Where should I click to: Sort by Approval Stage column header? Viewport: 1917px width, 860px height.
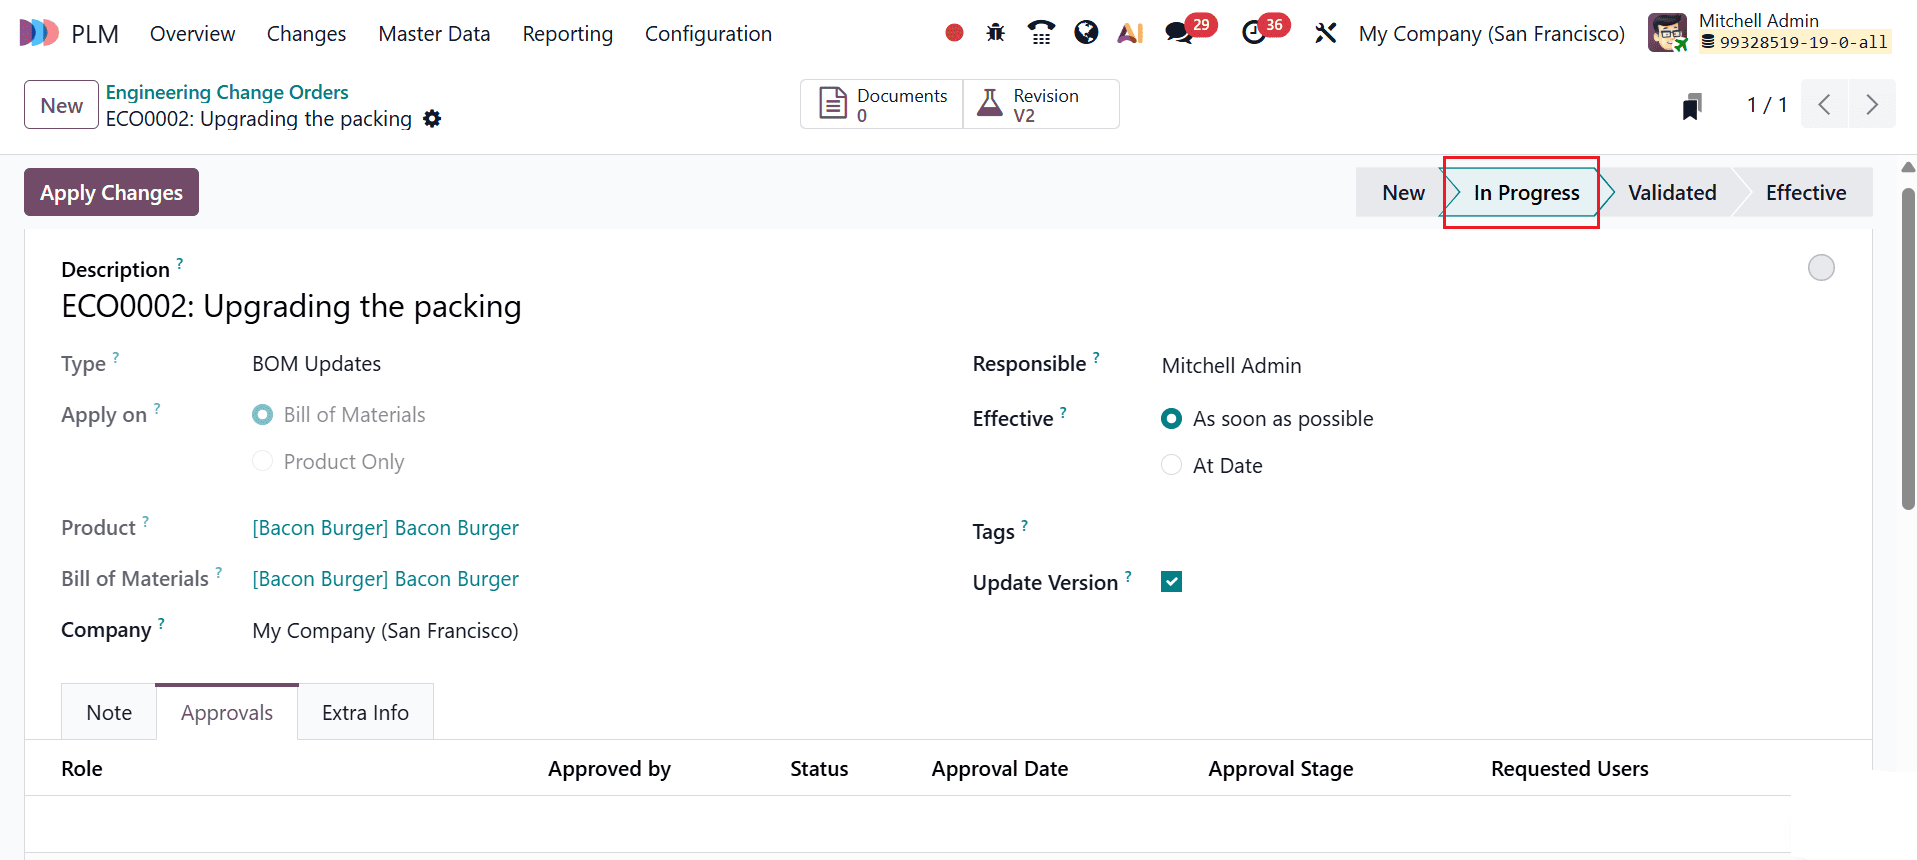point(1281,768)
